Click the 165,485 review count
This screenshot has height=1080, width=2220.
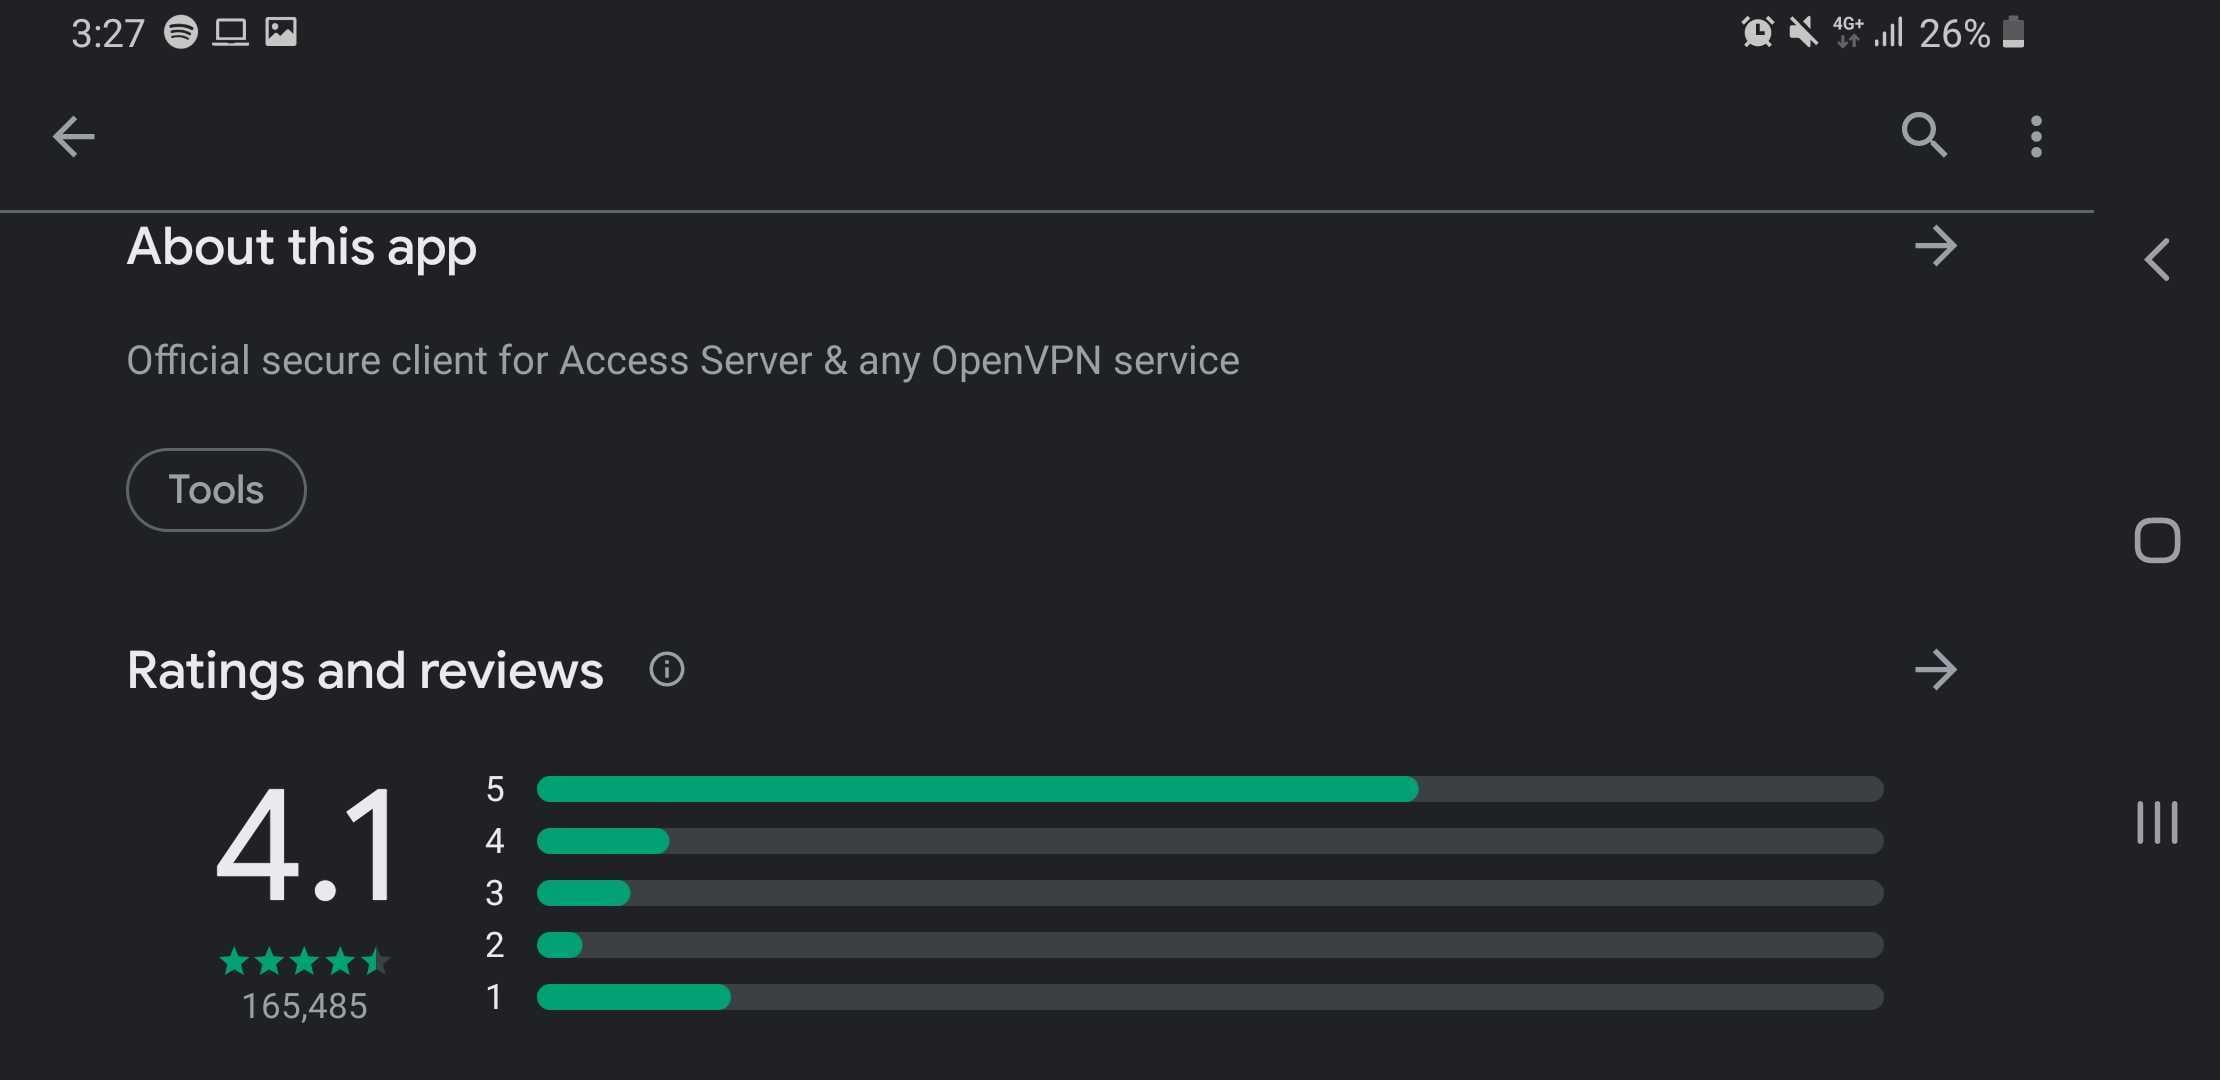pos(305,1006)
